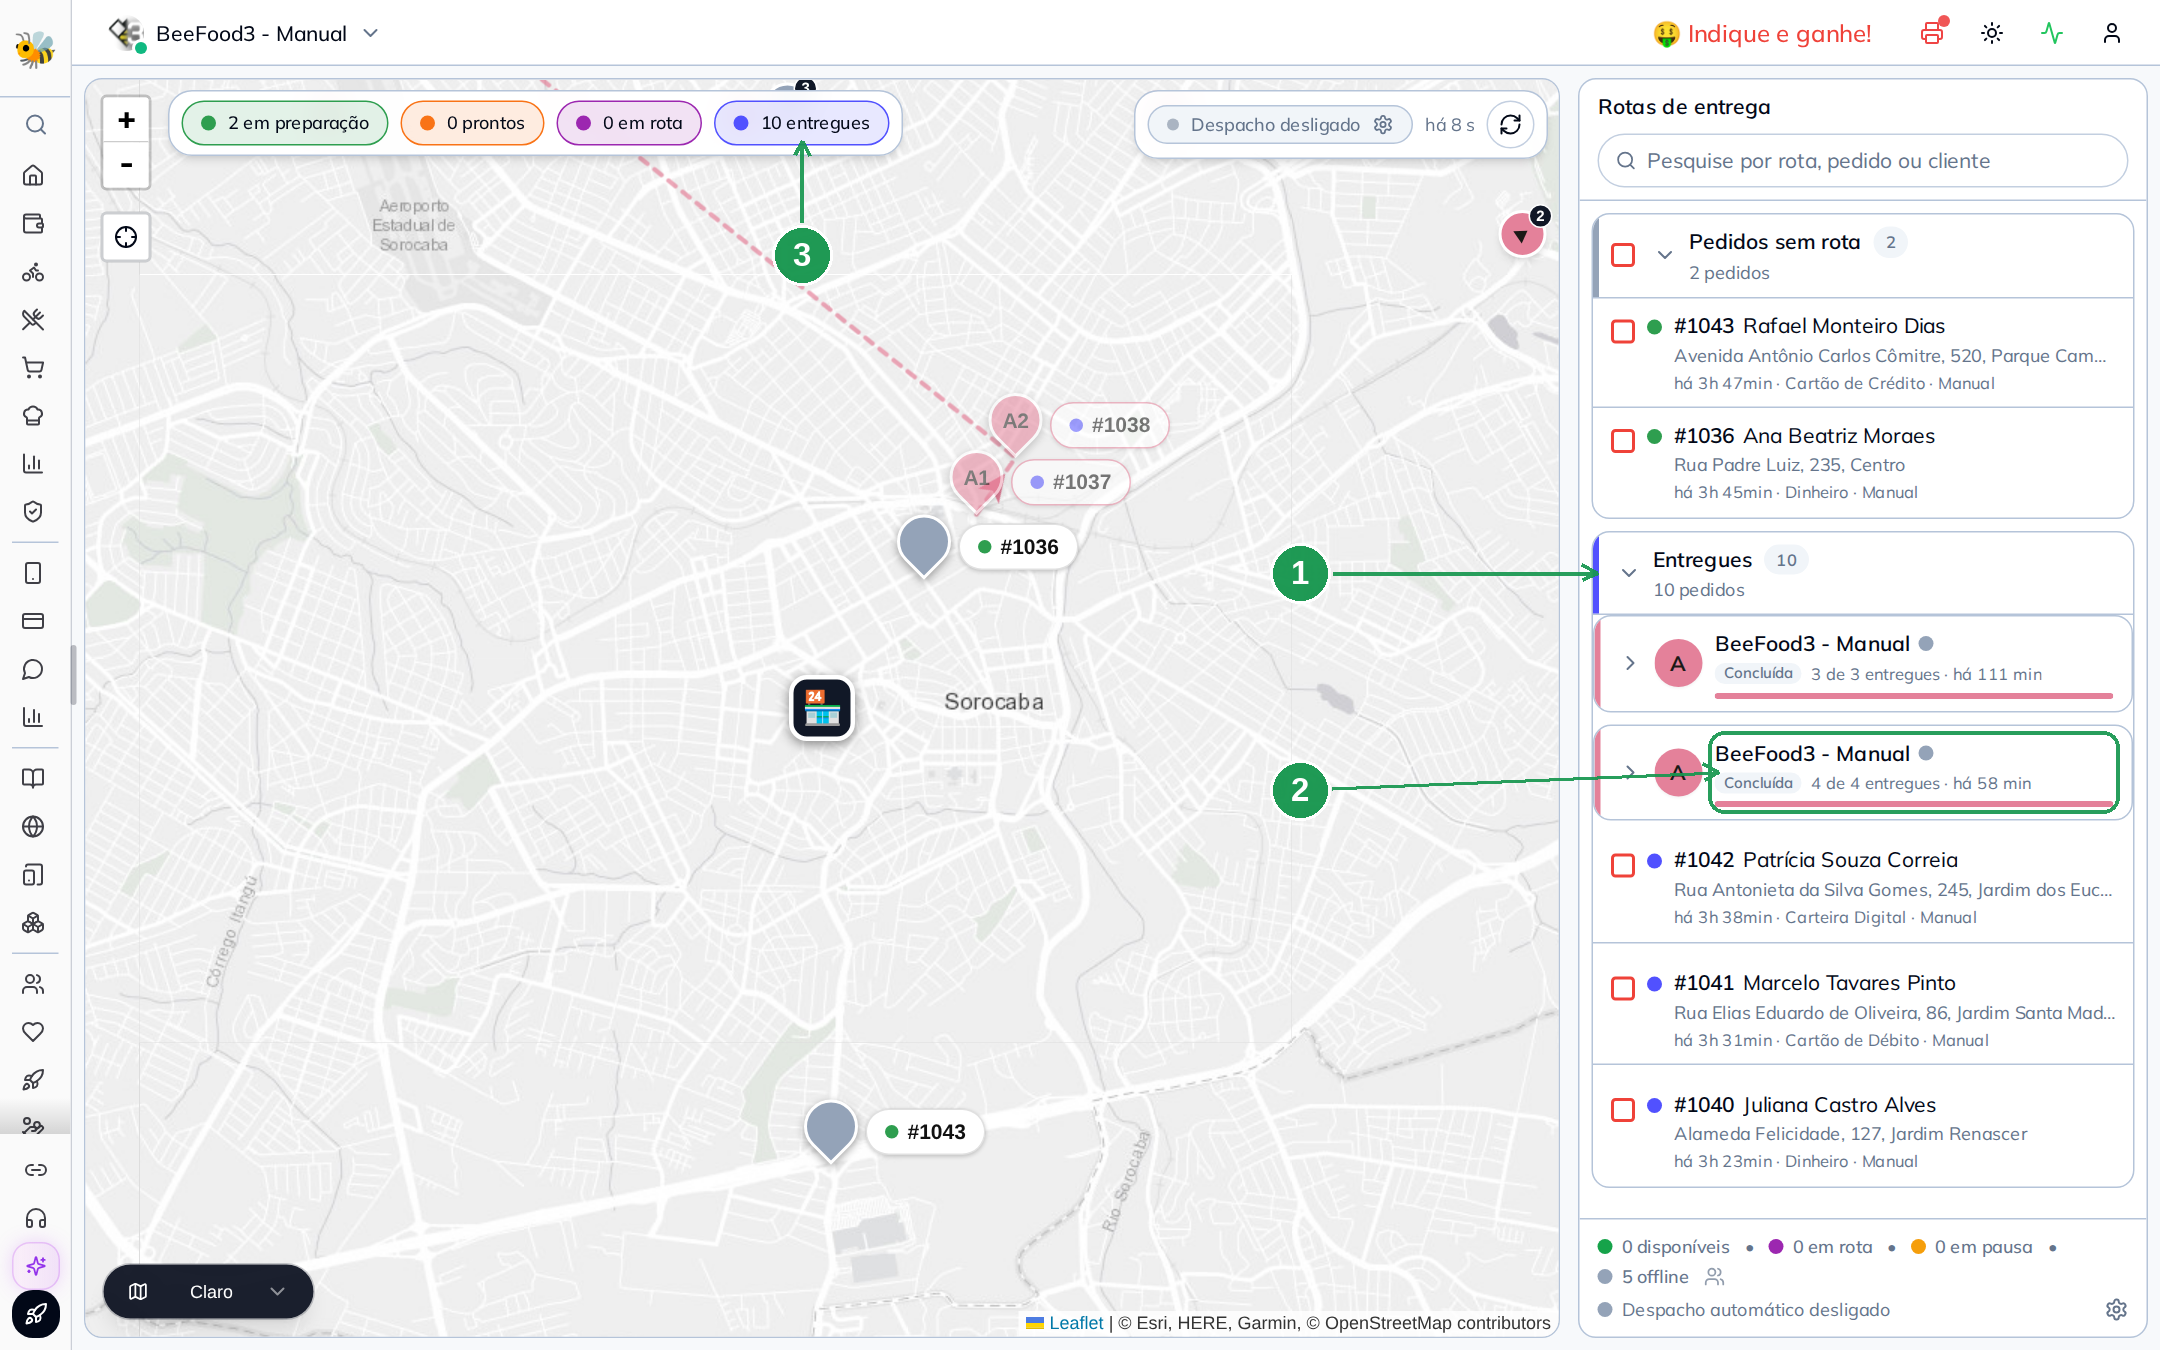Select the 0 em rota filter chip
The height and width of the screenshot is (1350, 2160).
pyautogui.click(x=629, y=123)
